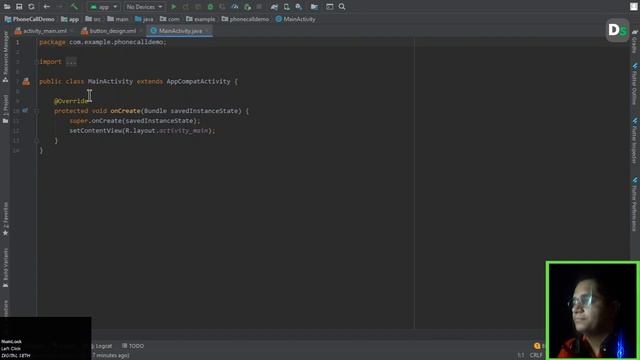Expand the folded import statements
640x360 pixels.
36,62
